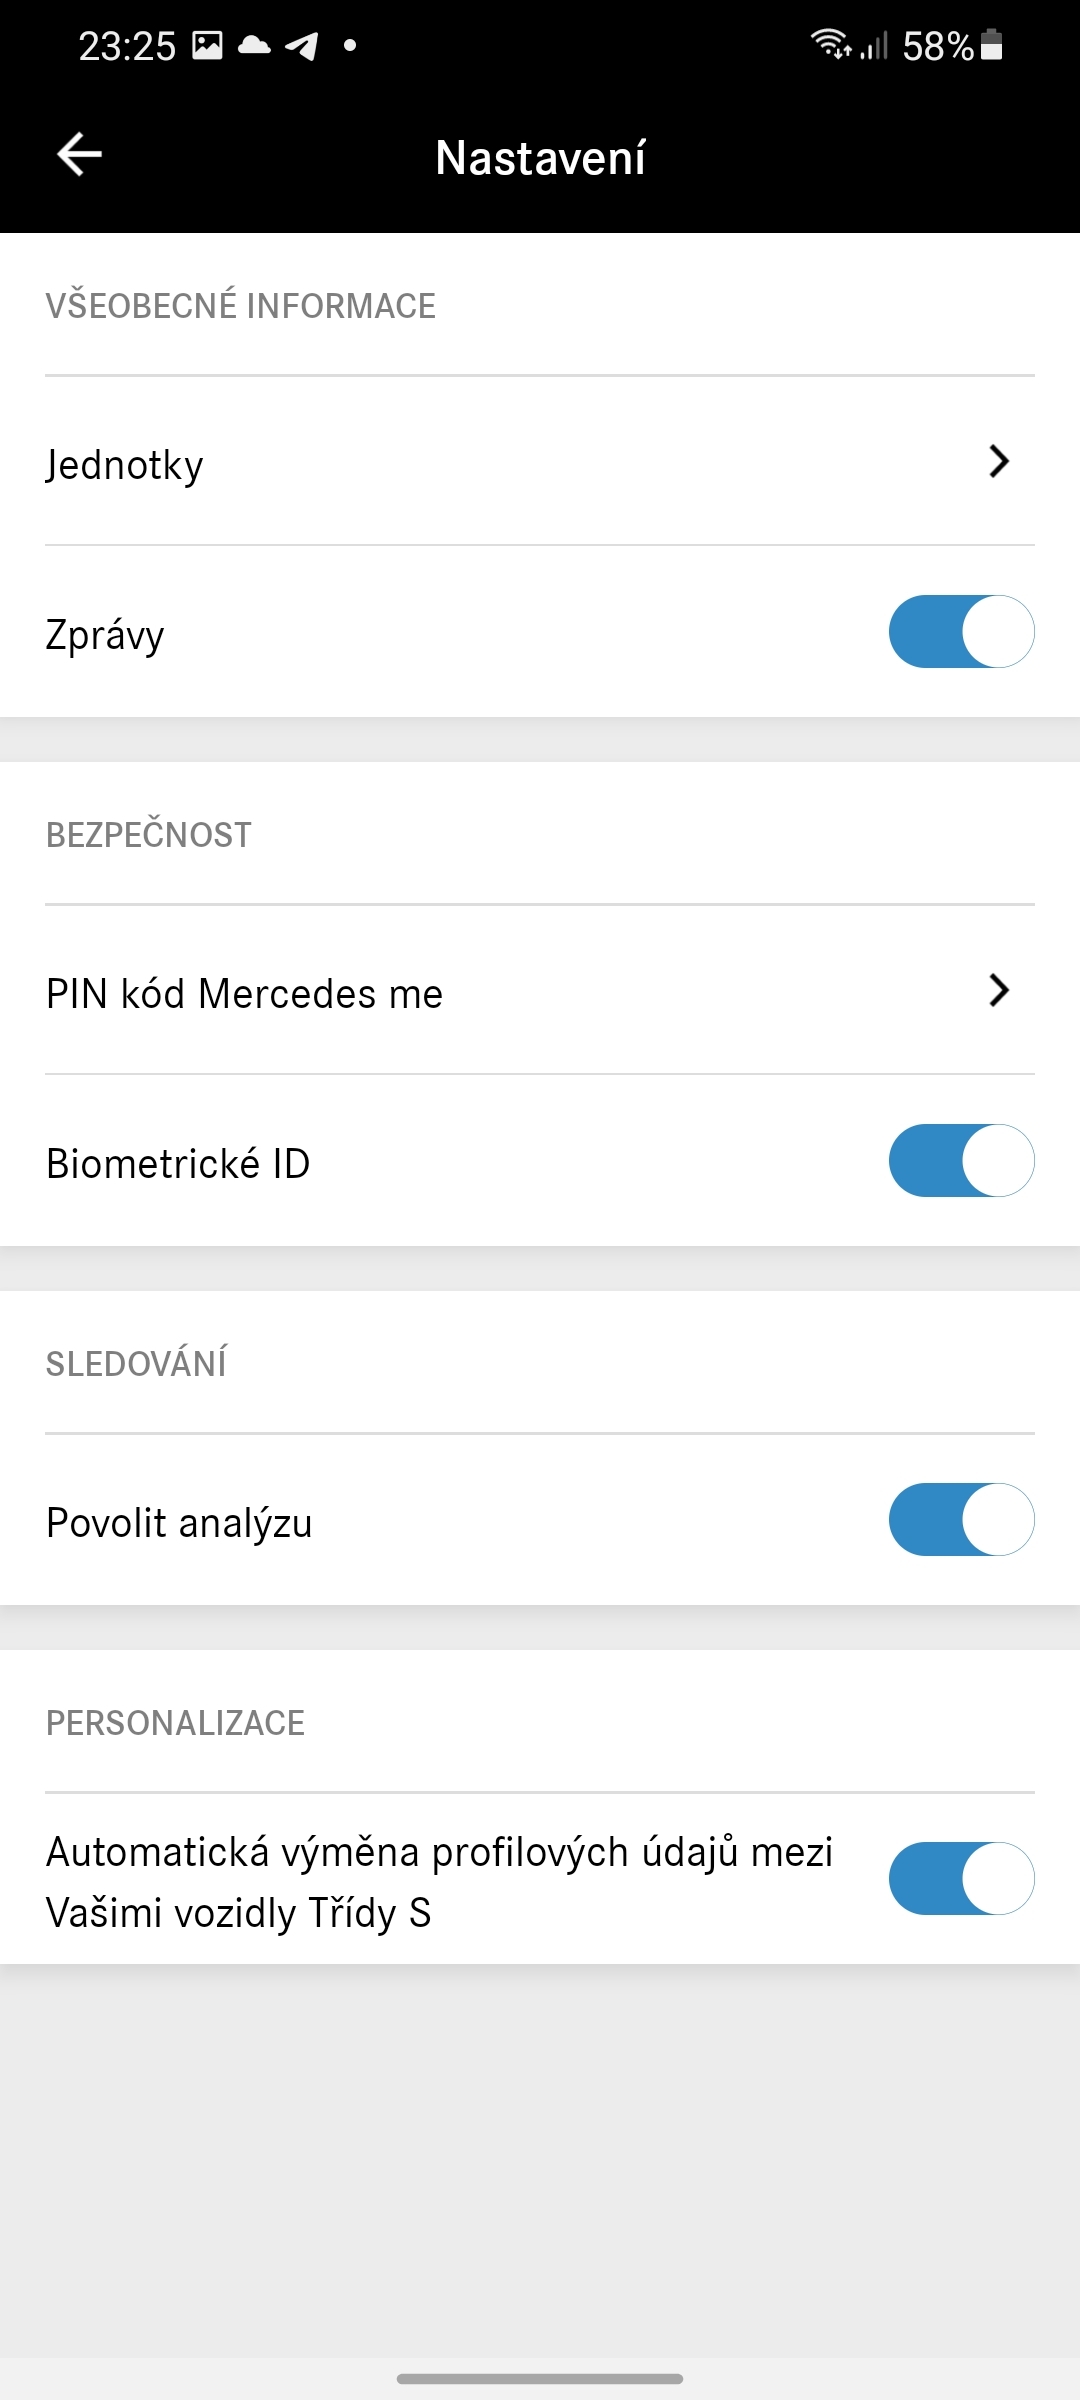
Task: Switch off Automatická výměna profilových údajů
Action: 961,1878
